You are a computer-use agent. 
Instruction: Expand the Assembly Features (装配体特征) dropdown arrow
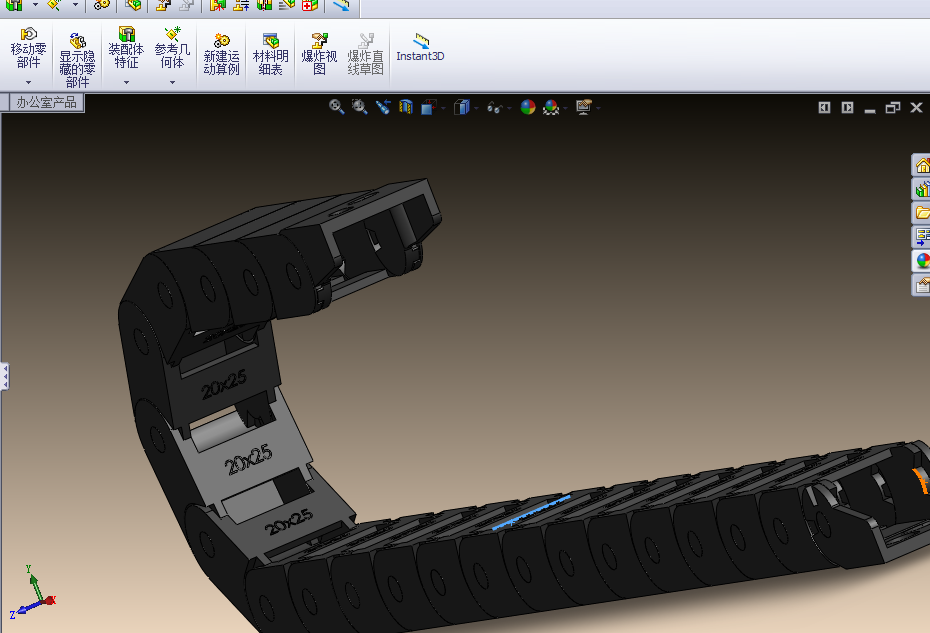(126, 83)
